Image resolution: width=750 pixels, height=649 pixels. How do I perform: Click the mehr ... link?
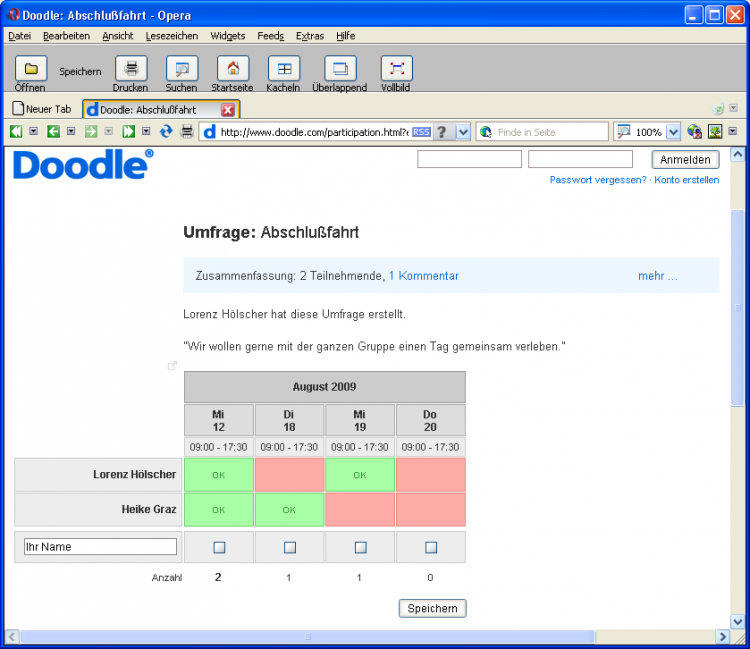tap(658, 276)
